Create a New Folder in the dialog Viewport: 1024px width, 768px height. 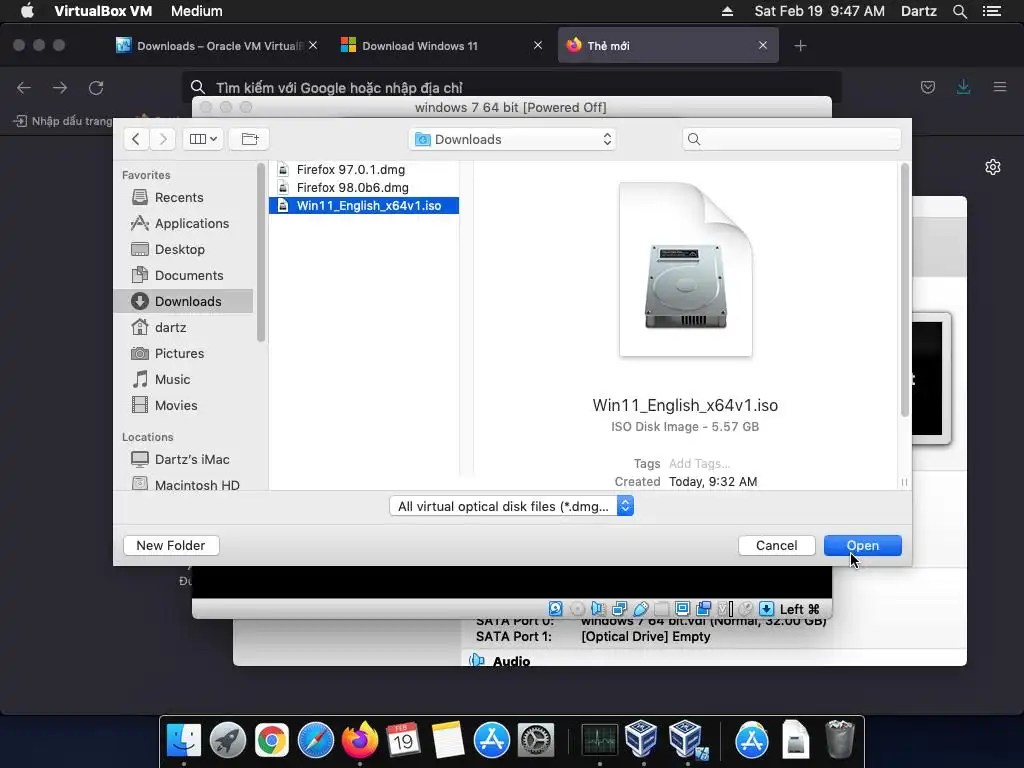(170, 545)
